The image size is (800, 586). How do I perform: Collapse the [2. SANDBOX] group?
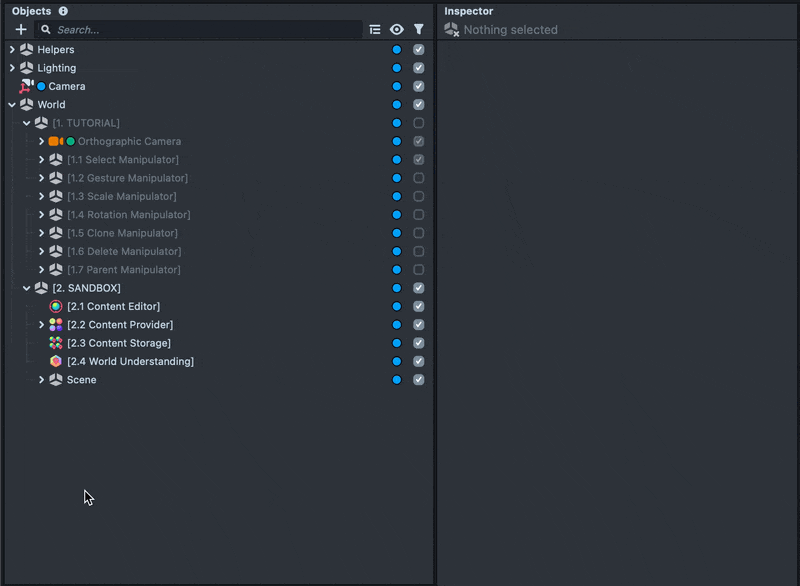[x=27, y=288]
